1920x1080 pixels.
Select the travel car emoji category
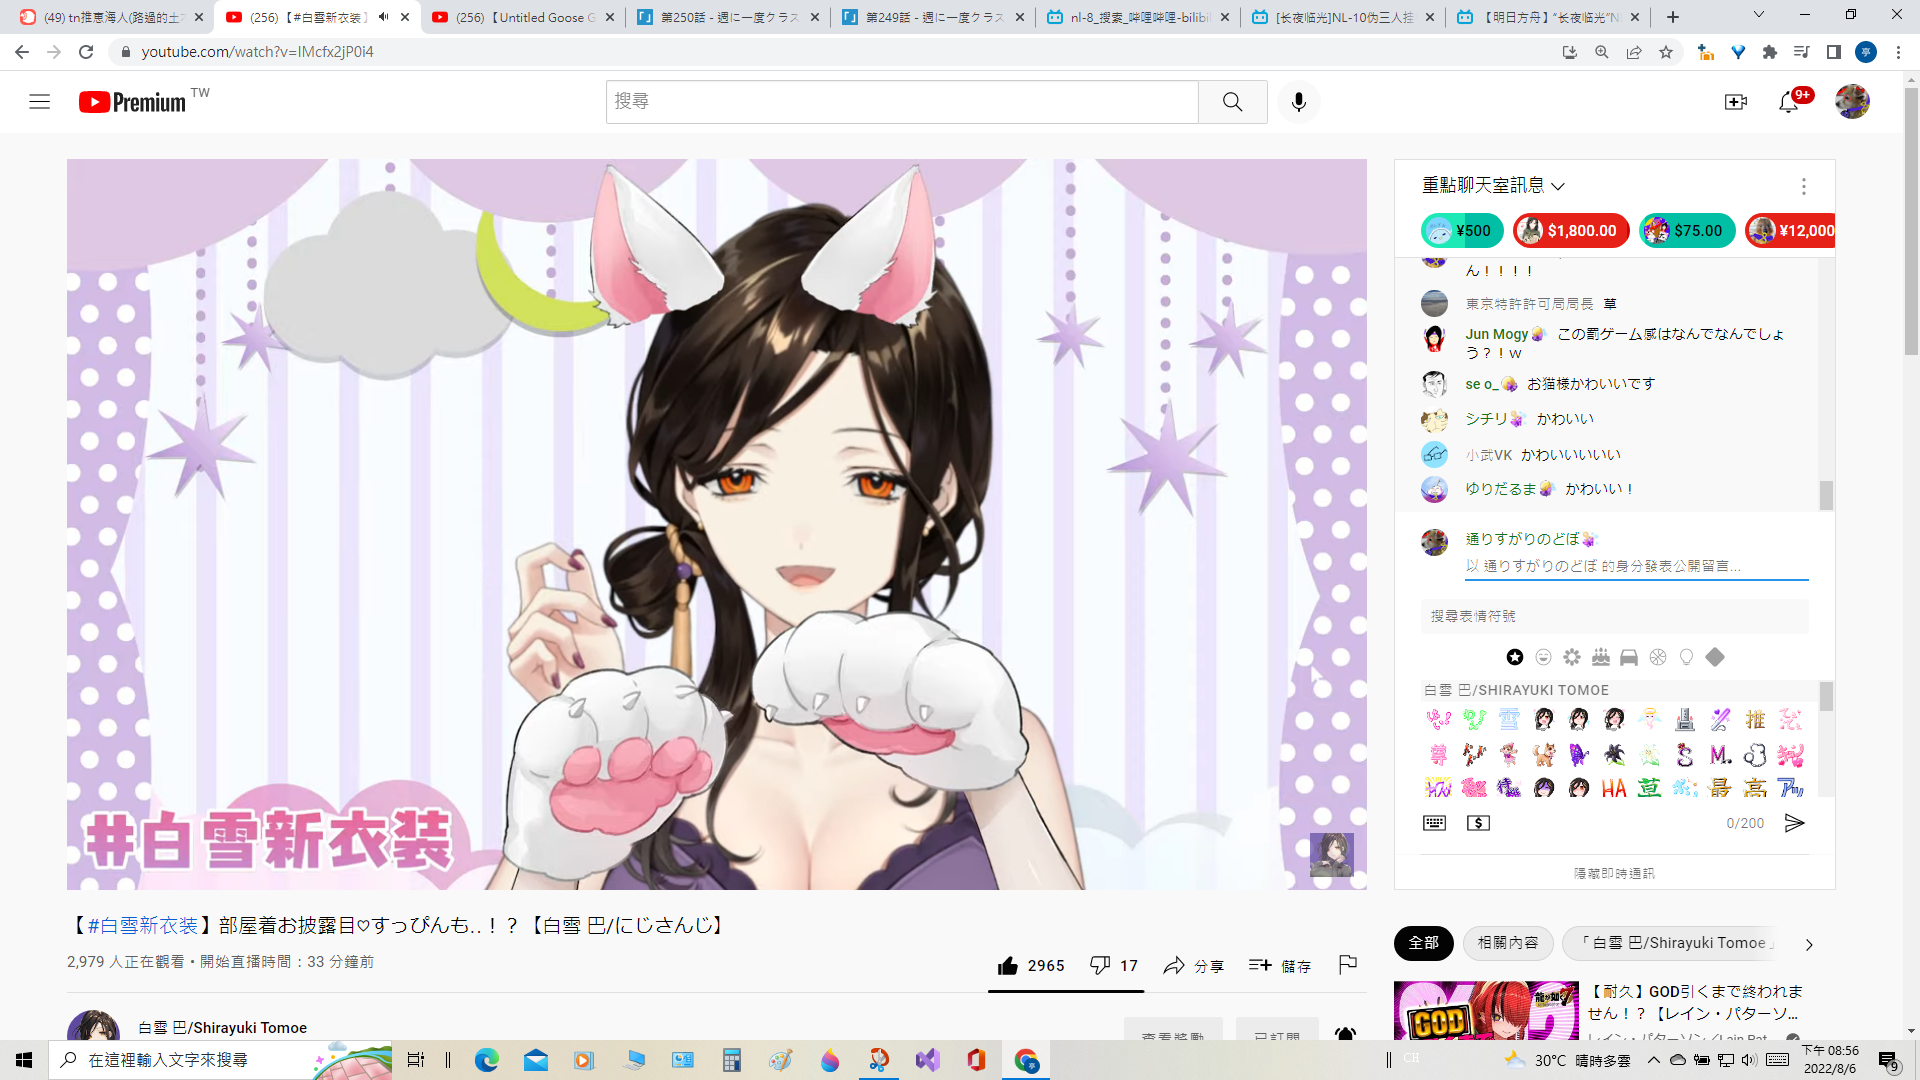(1629, 657)
